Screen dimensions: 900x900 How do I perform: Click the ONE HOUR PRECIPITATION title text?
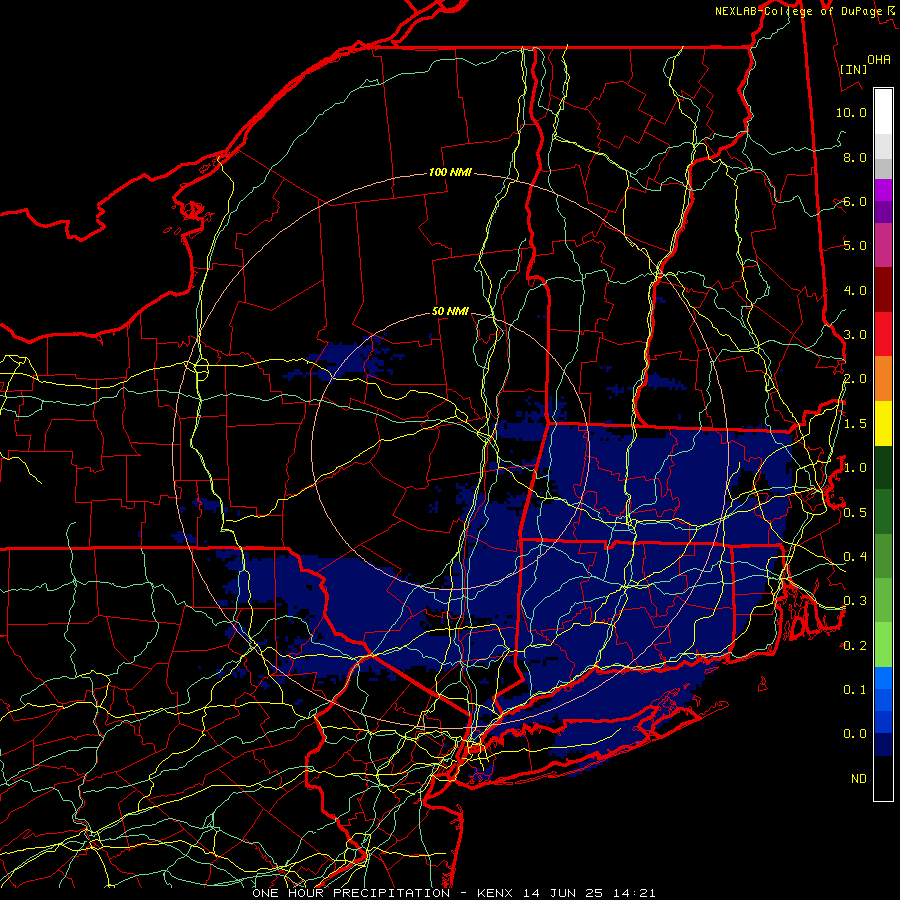[351, 893]
